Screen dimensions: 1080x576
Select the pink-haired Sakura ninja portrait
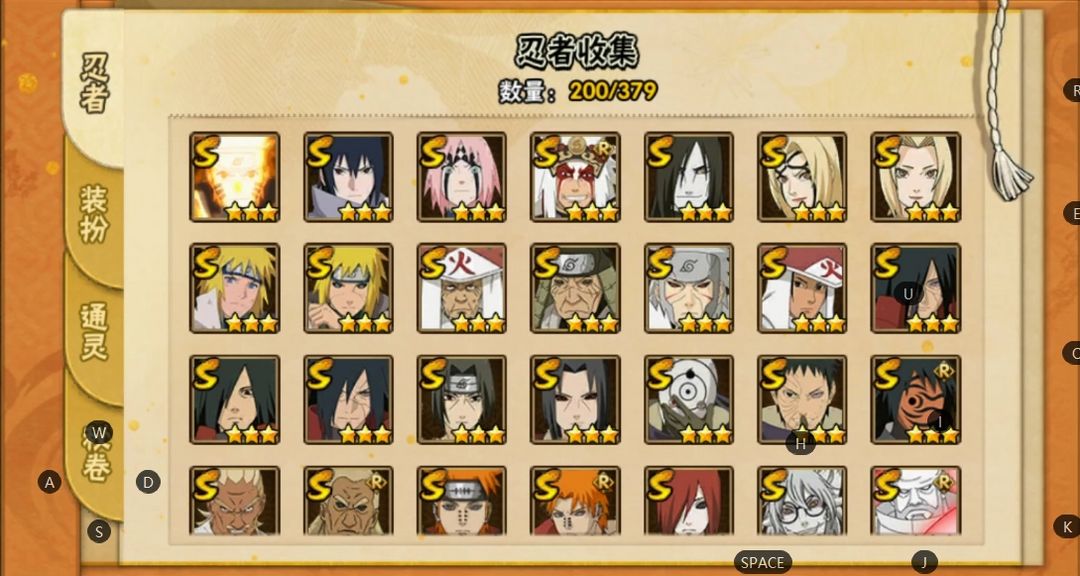(x=461, y=177)
